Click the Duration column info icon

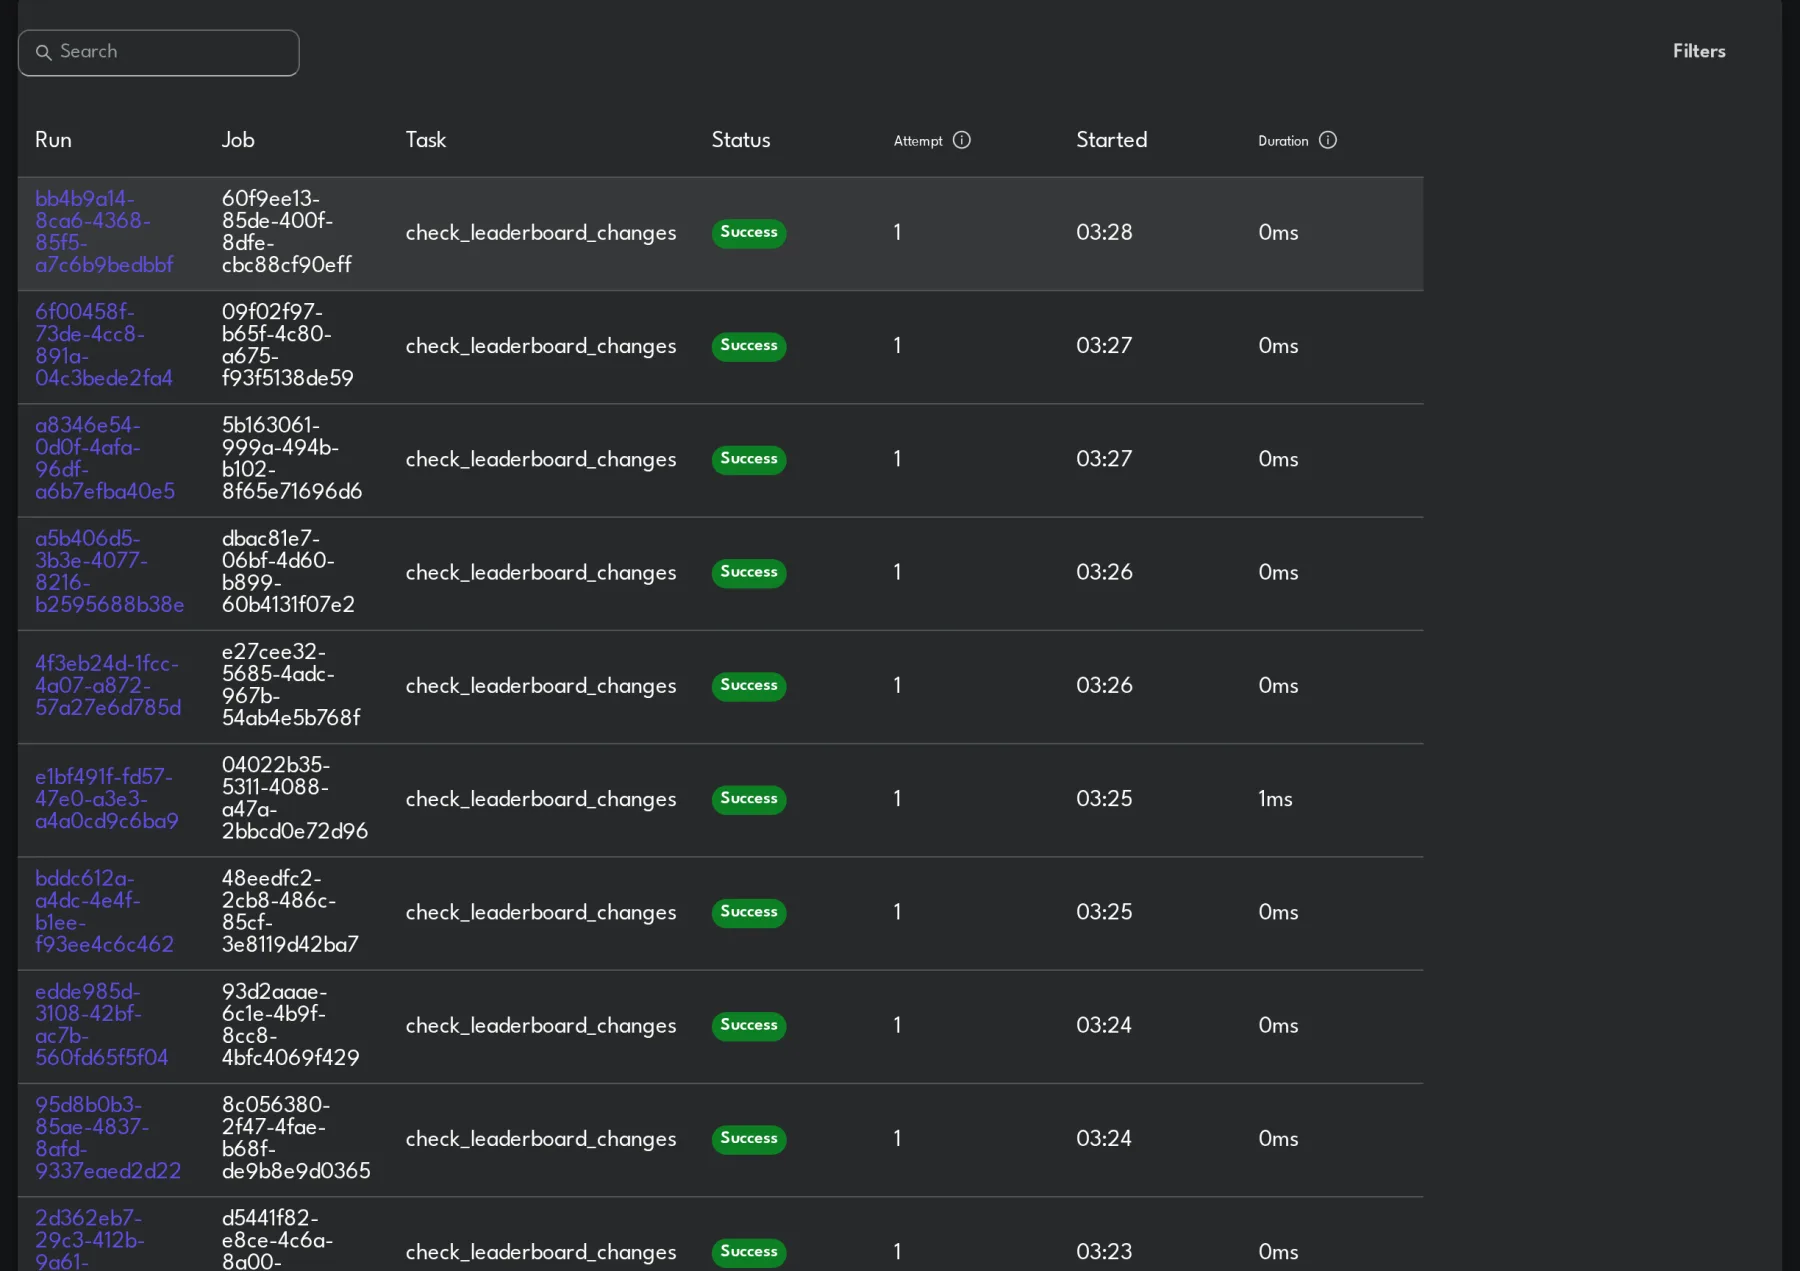pos(1327,140)
